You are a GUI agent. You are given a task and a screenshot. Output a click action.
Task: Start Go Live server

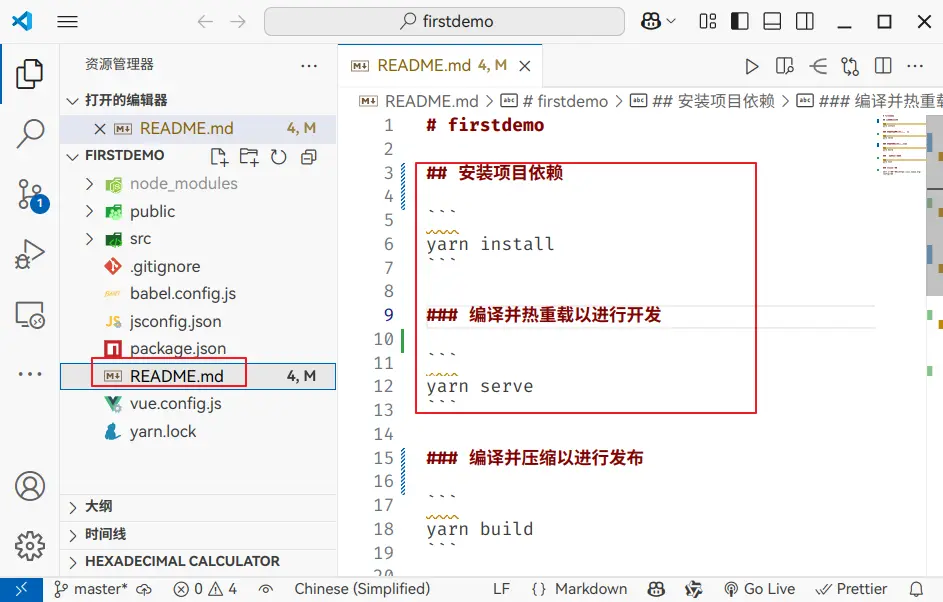[760, 589]
